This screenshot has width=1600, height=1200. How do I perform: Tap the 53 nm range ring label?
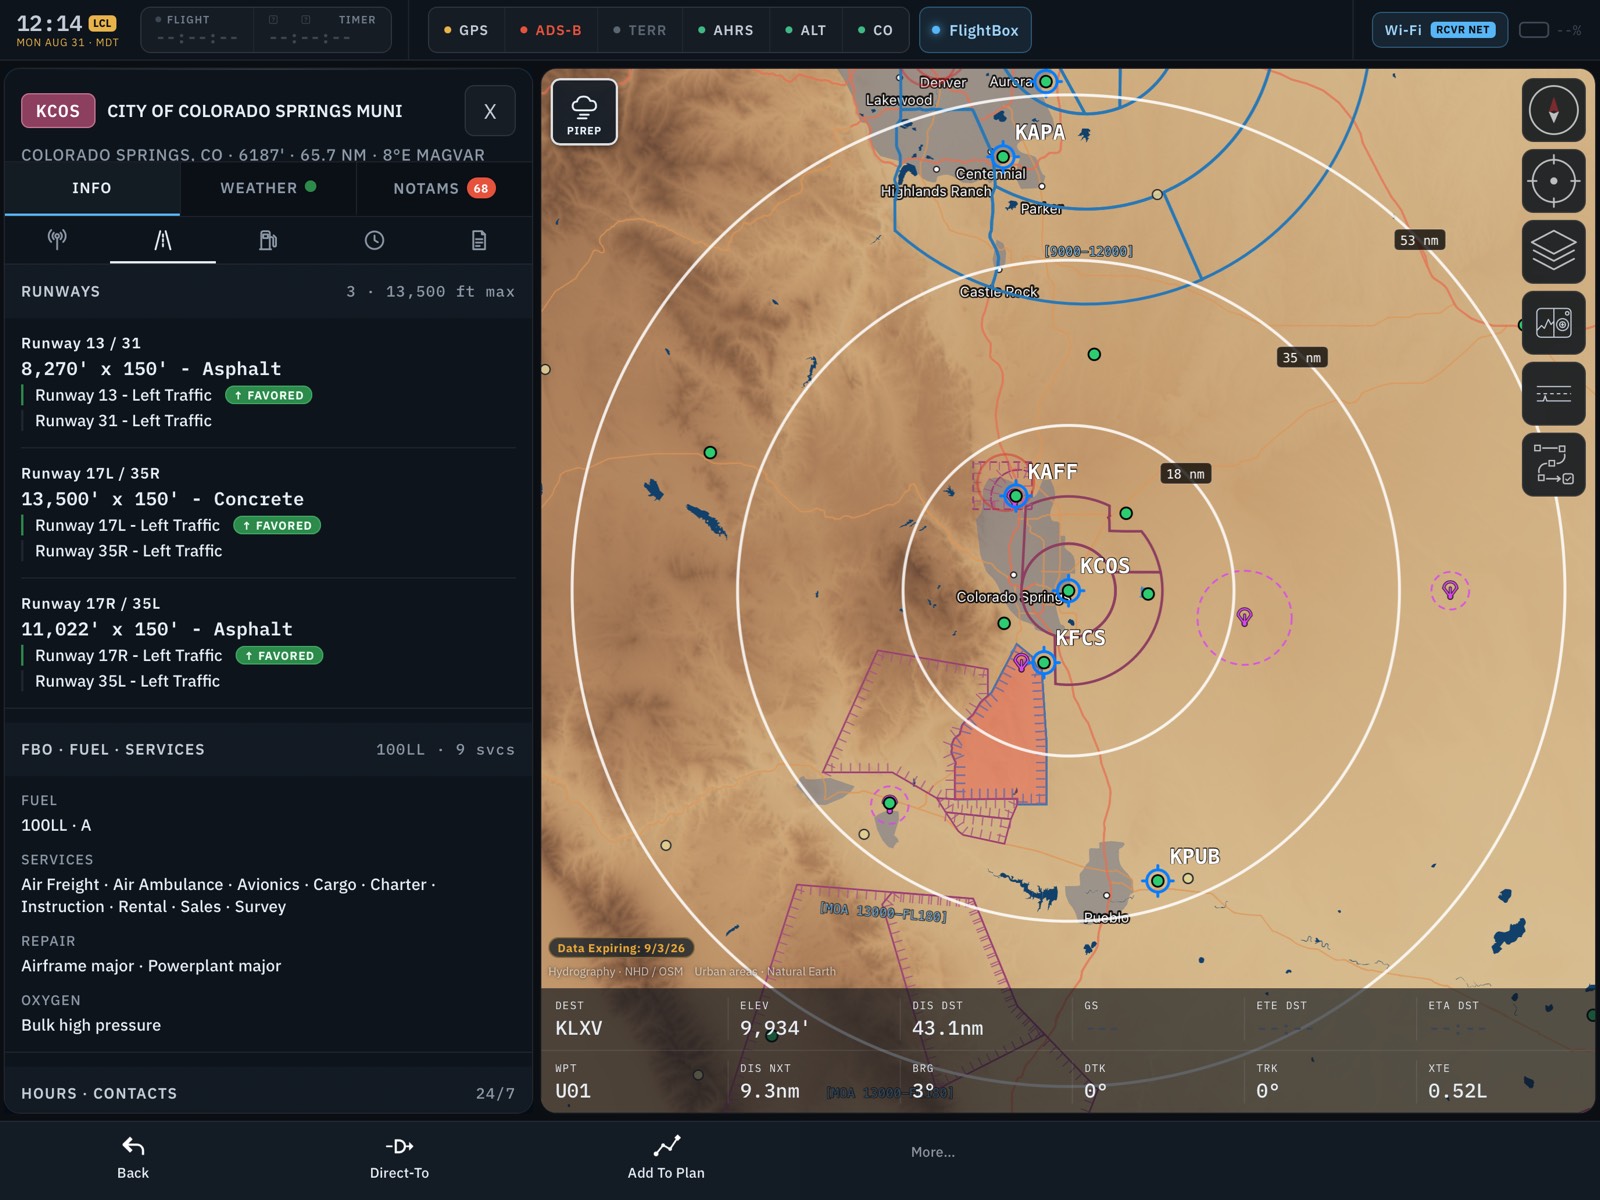point(1419,240)
